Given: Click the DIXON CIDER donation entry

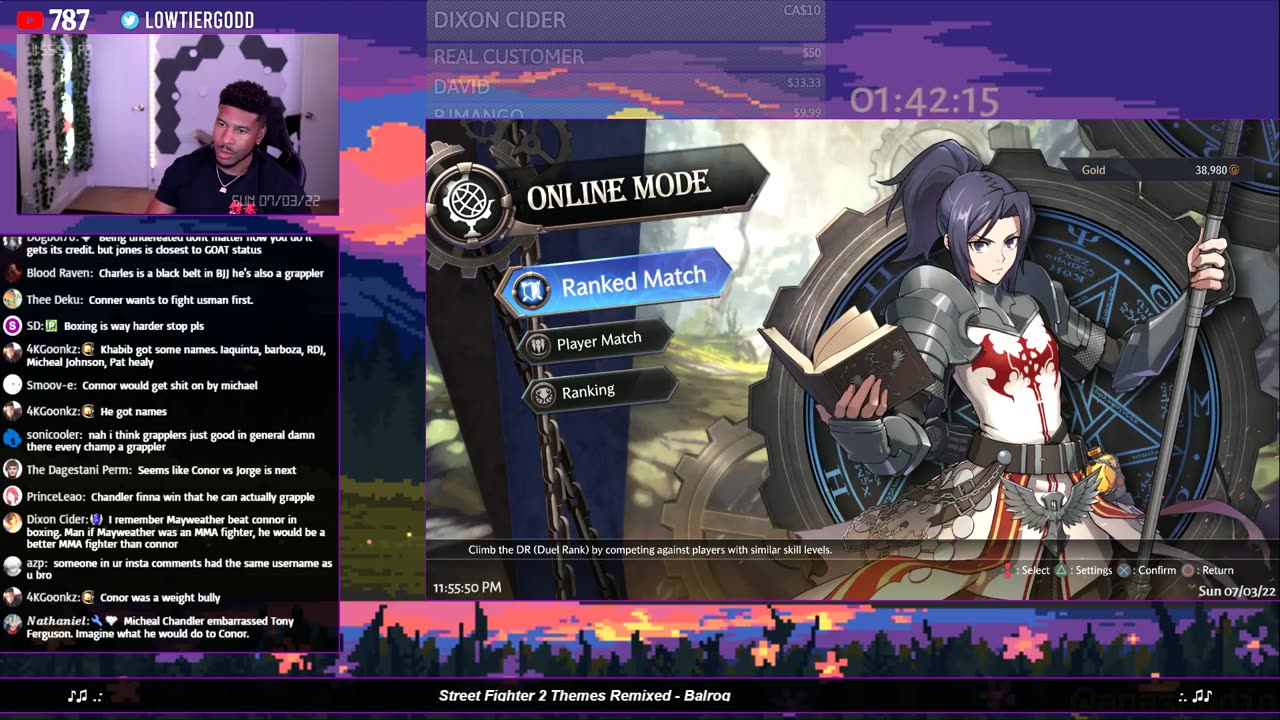Looking at the screenshot, I should pos(627,20).
